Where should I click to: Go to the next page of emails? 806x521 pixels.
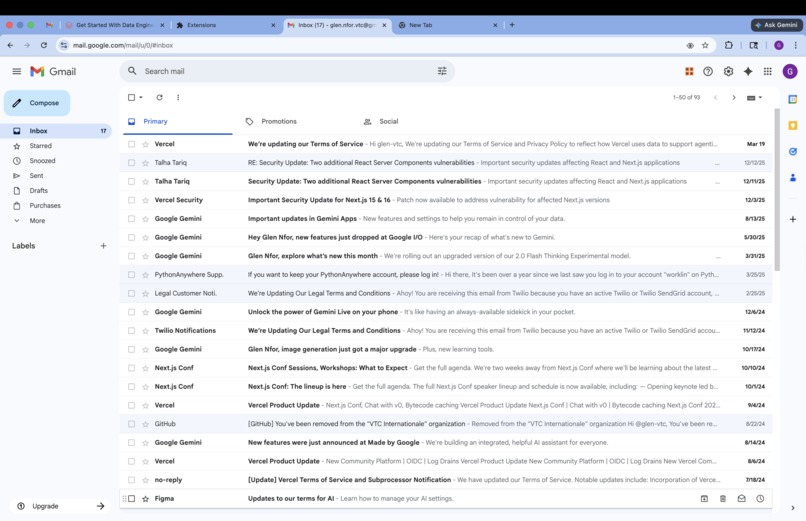pos(734,97)
